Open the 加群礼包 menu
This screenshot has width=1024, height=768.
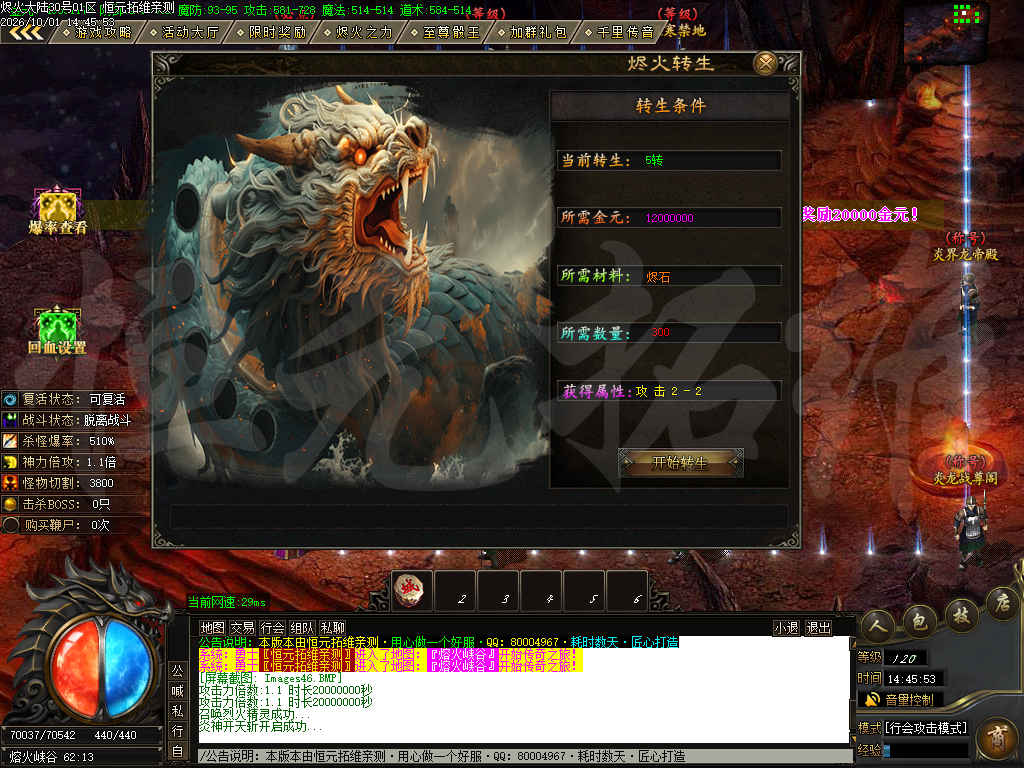[x=532, y=32]
